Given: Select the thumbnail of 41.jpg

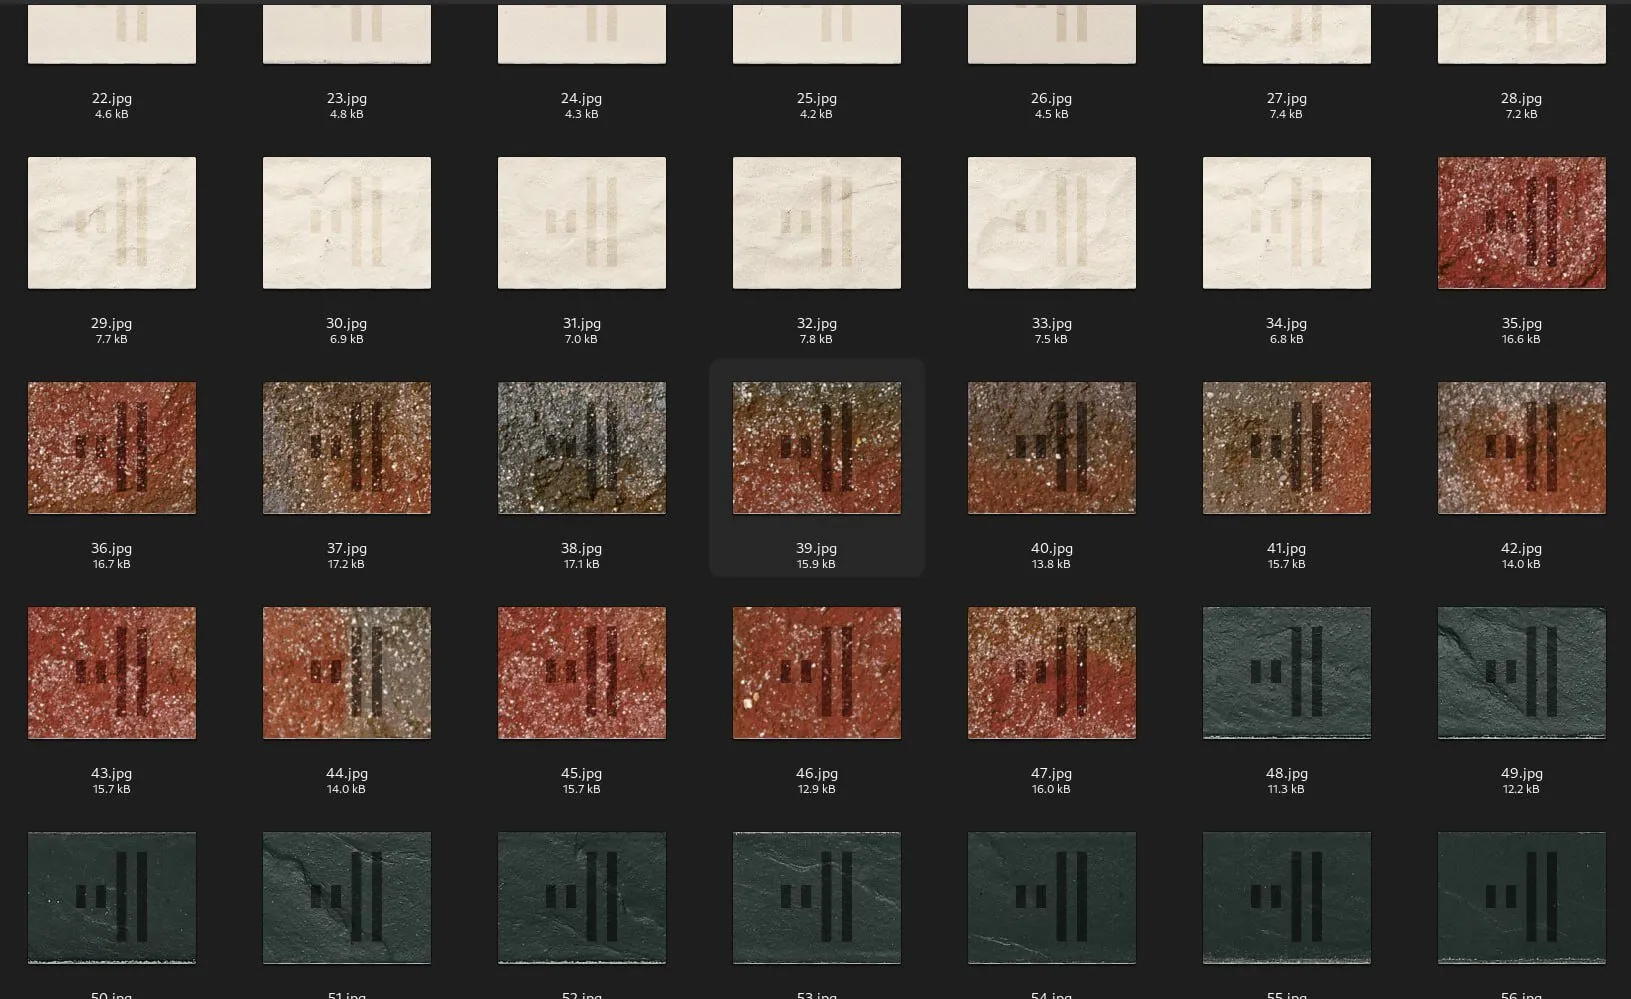Looking at the screenshot, I should pyautogui.click(x=1287, y=448).
